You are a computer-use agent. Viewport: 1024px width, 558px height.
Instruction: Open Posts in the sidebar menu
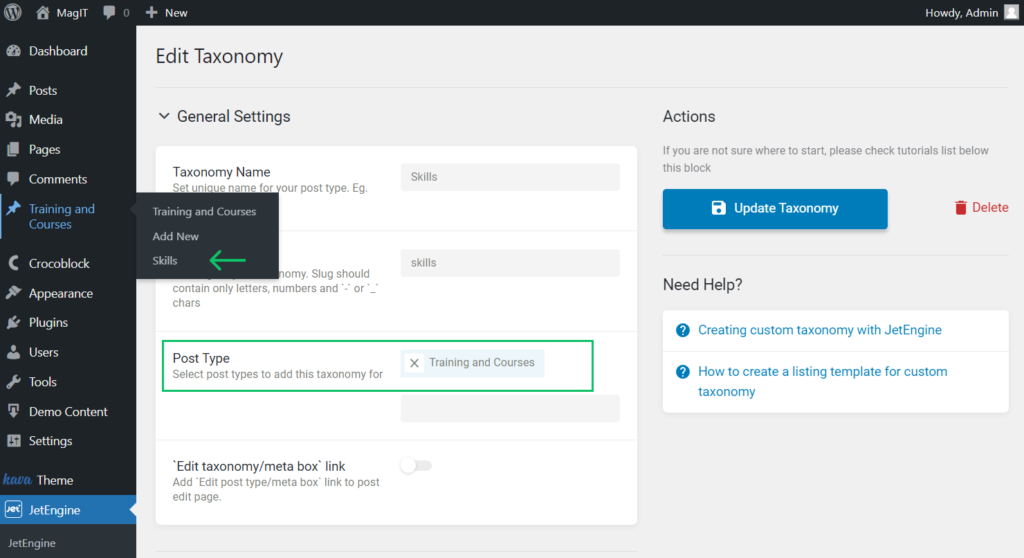click(x=42, y=90)
